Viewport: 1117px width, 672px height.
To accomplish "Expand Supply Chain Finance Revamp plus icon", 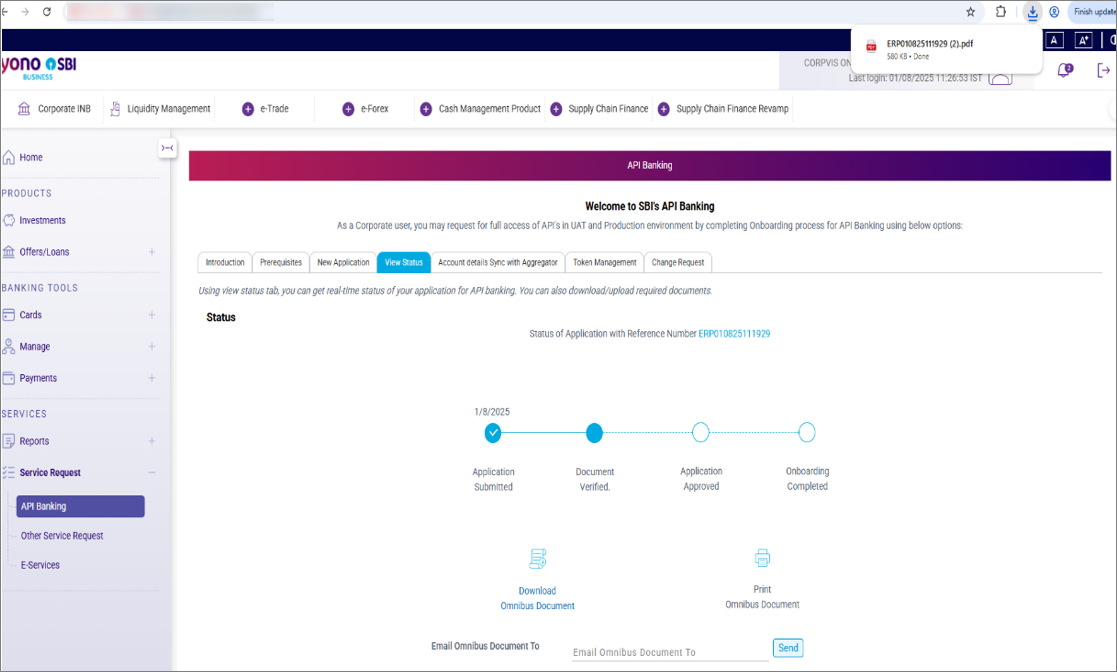I will 663,109.
